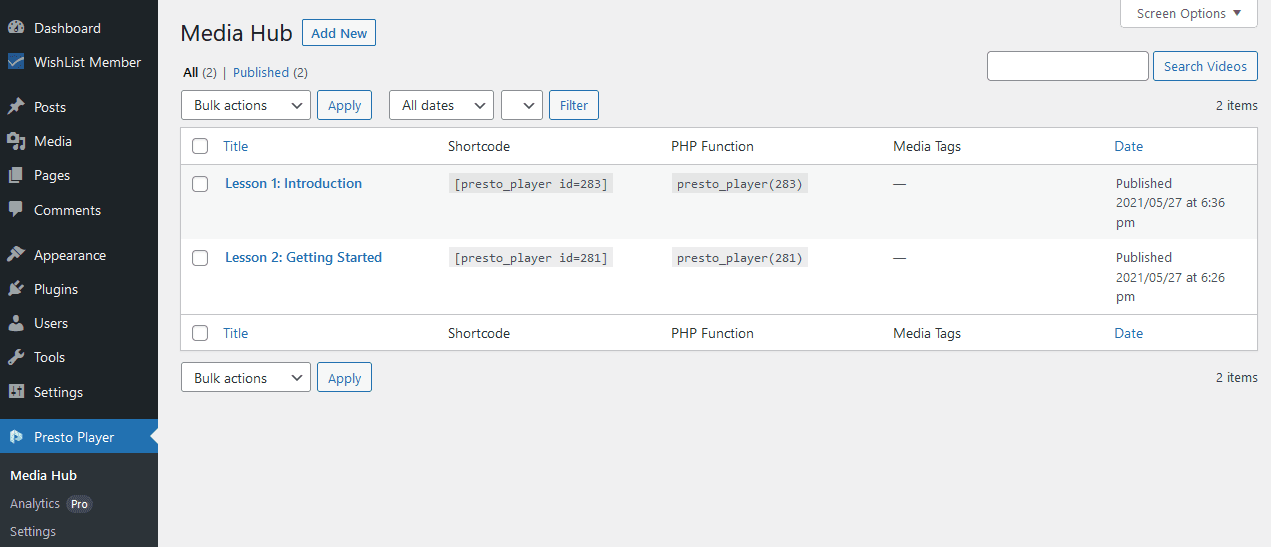The image size is (1271, 547).
Task: Open Analytics Pro submenu item
Action: (x=50, y=504)
